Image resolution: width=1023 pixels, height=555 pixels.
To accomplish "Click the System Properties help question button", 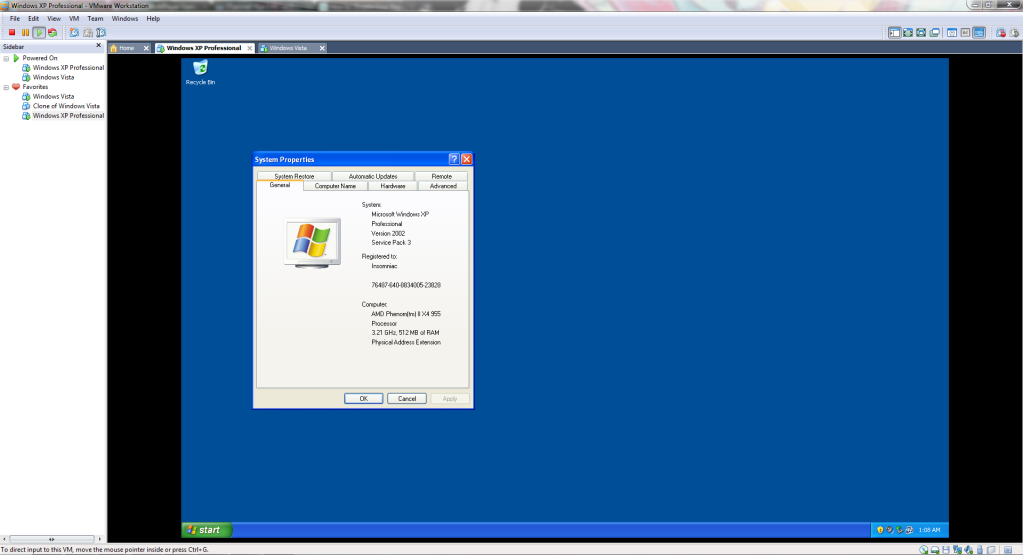I will 454,159.
